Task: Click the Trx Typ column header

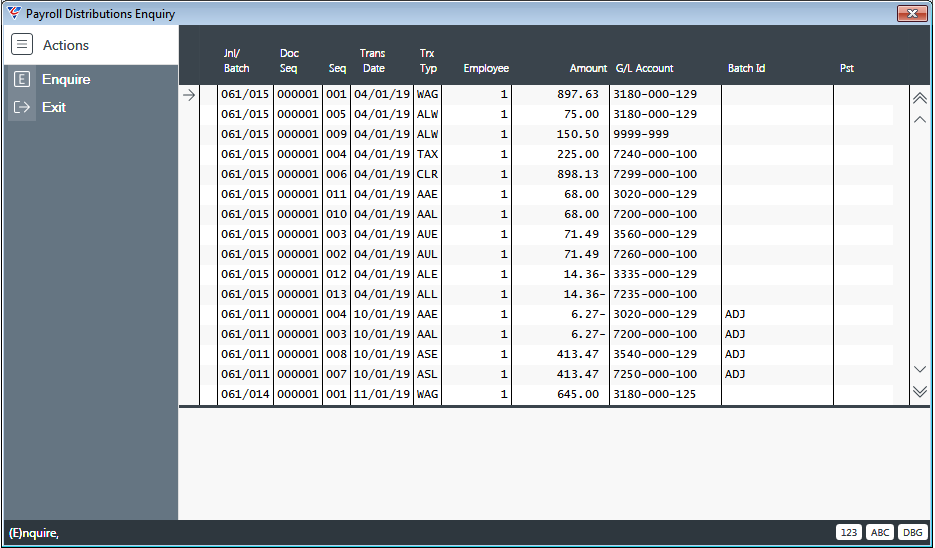Action: tap(428, 61)
